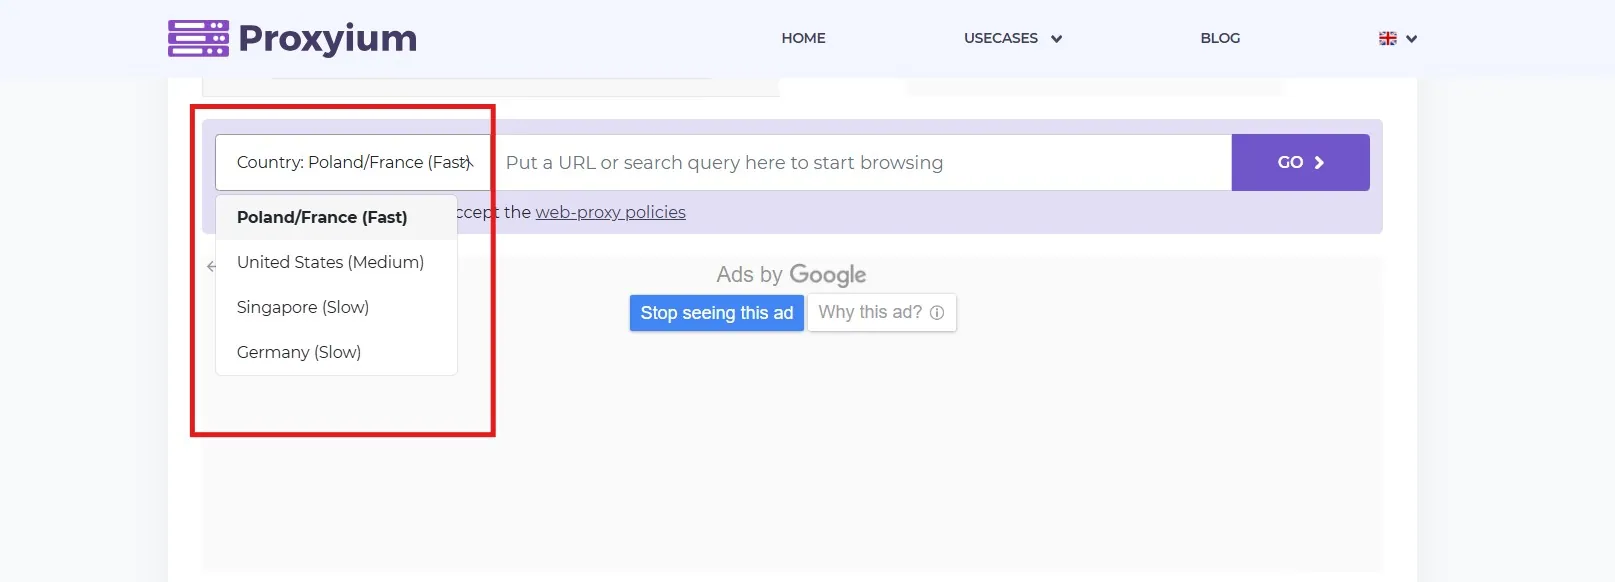
Task: Open the BLOG page
Action: coord(1220,38)
